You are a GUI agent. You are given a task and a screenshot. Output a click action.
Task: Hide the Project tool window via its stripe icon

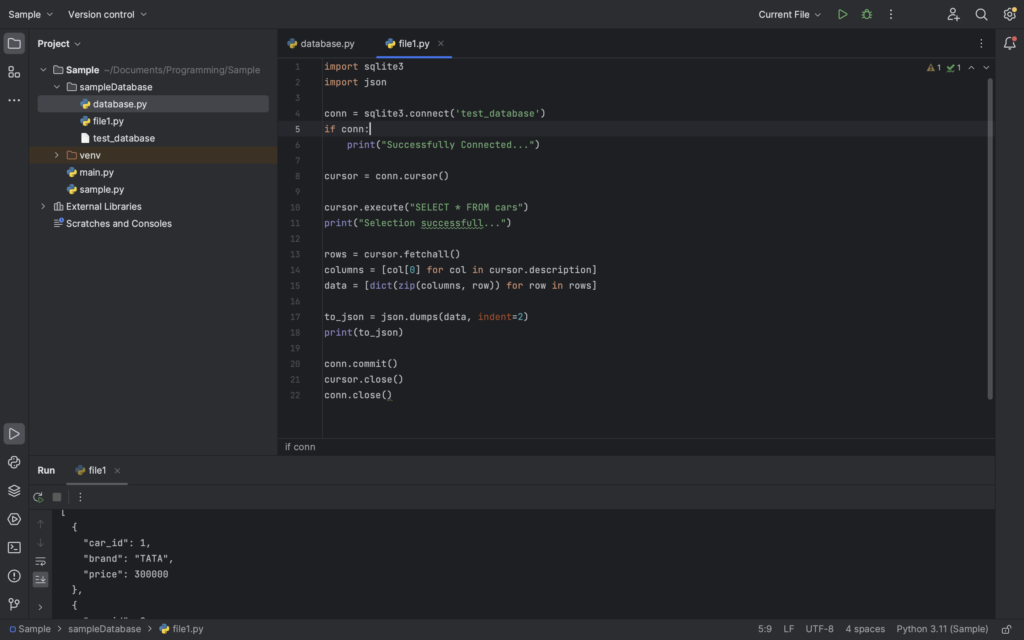click(x=14, y=43)
